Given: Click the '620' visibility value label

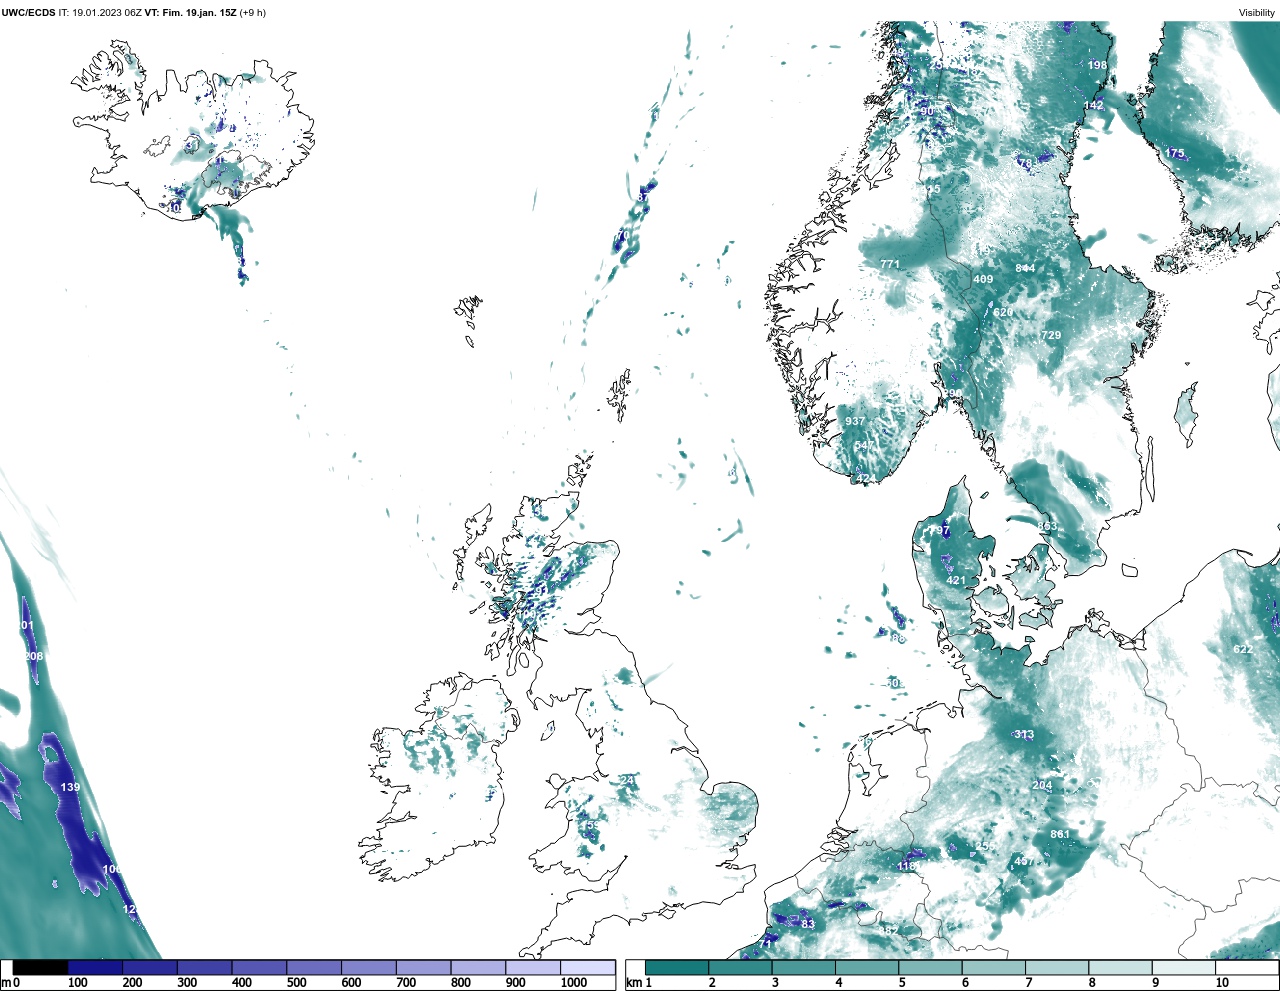Looking at the screenshot, I should (1003, 312).
